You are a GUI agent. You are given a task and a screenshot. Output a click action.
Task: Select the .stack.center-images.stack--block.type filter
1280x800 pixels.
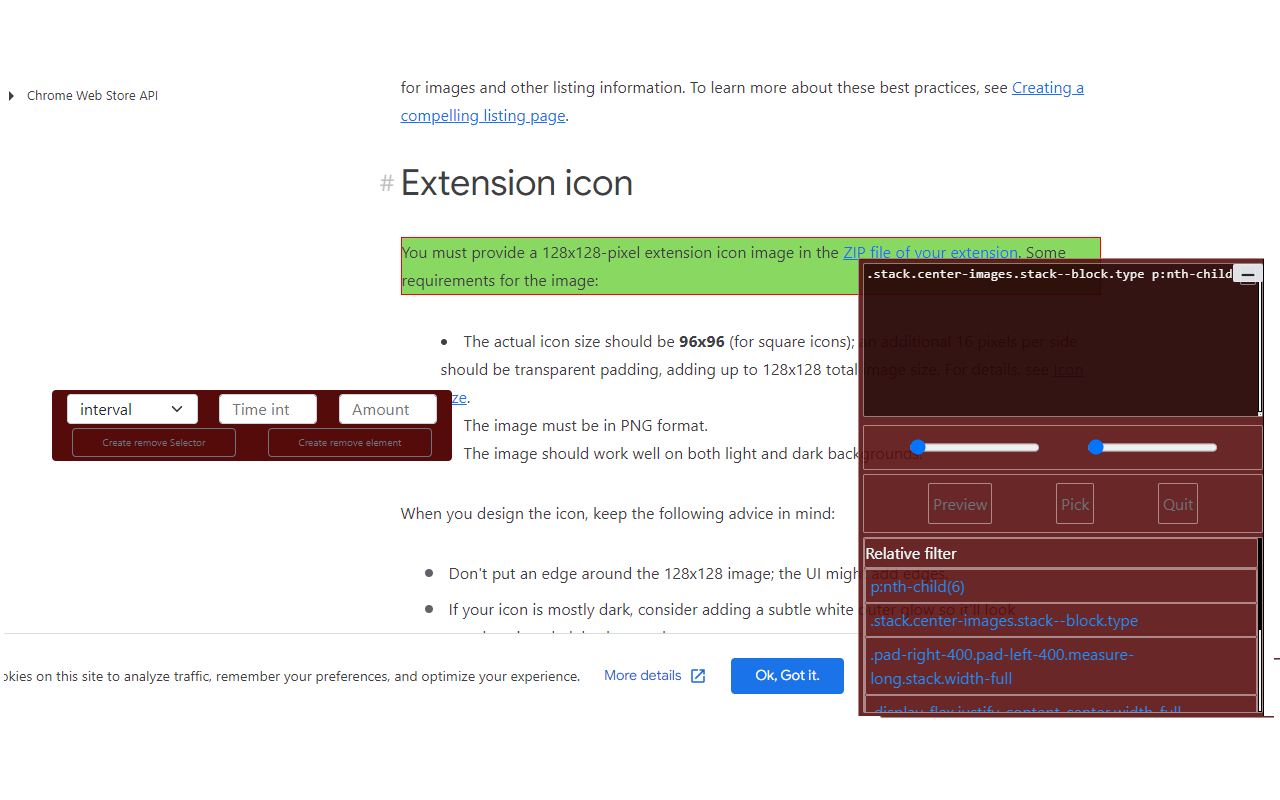click(1004, 620)
